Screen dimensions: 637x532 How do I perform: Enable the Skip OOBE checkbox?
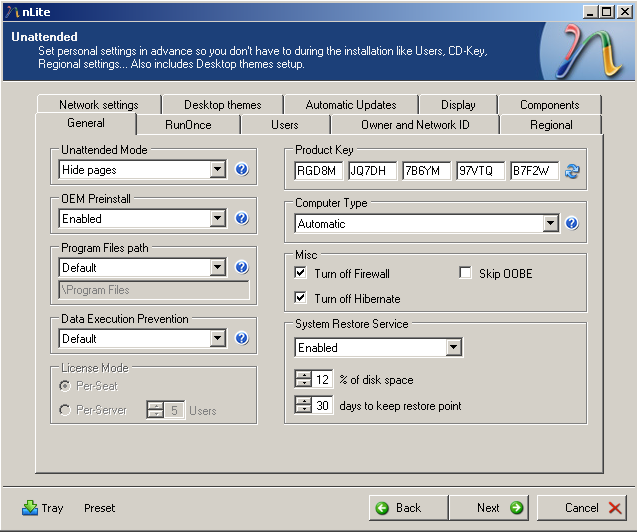pyautogui.click(x=465, y=272)
